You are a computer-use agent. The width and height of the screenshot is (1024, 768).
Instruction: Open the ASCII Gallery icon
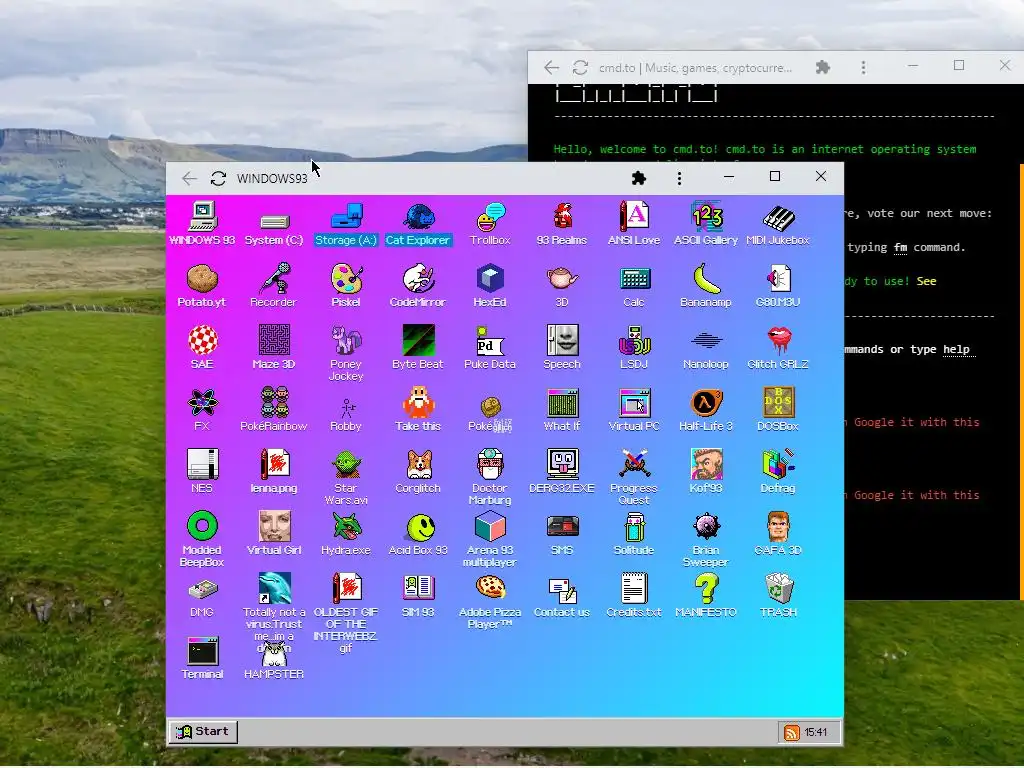(x=706, y=217)
